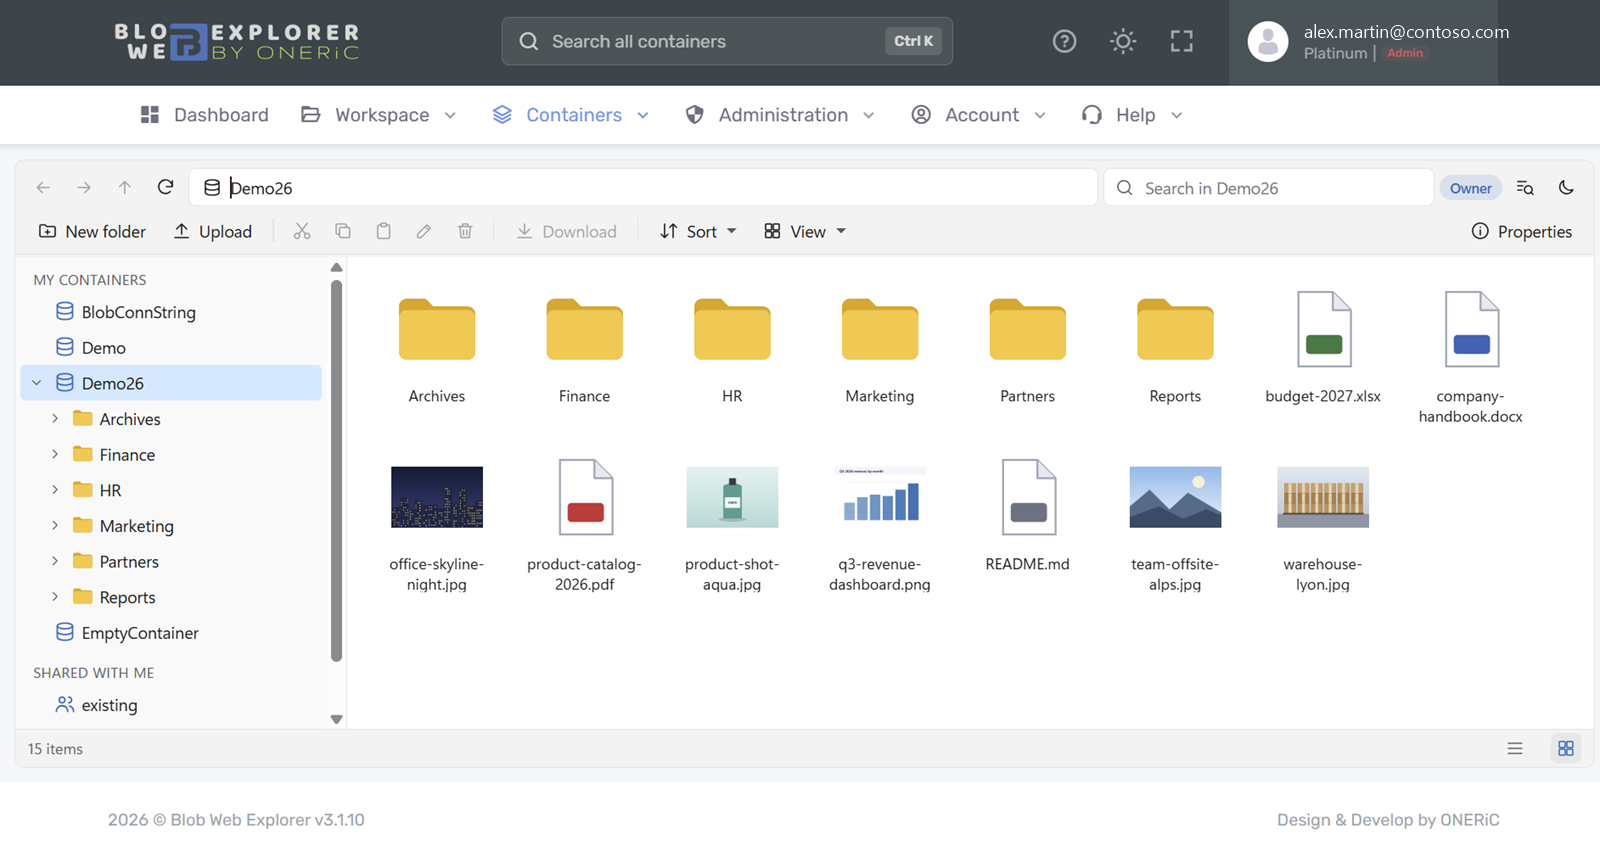Delete with the trash icon

(x=465, y=231)
